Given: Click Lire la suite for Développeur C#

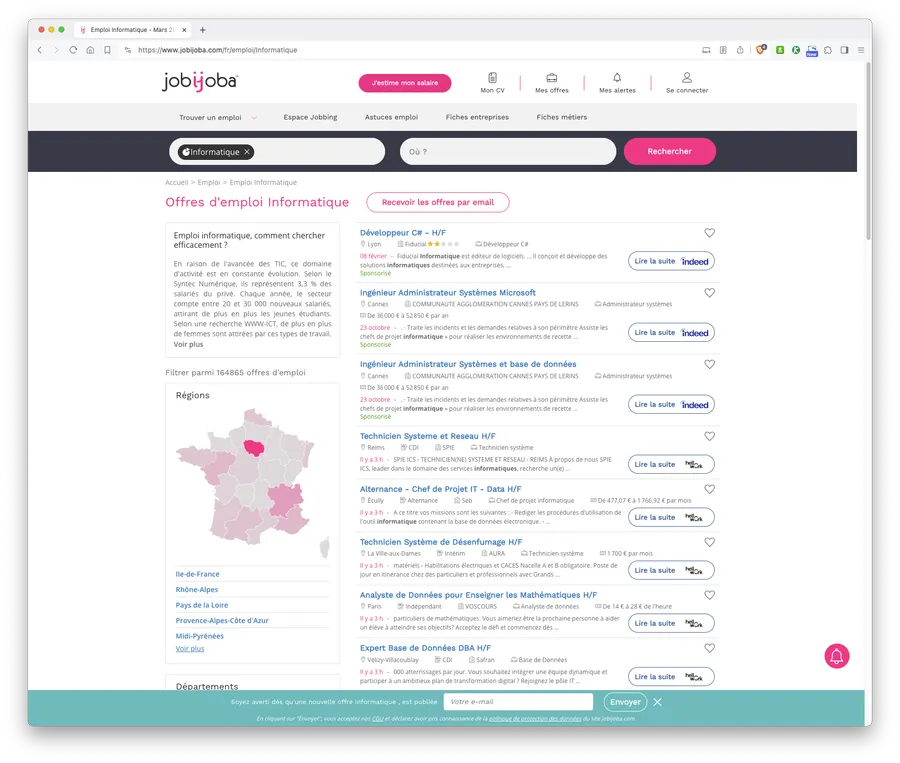Looking at the screenshot, I should pyautogui.click(x=671, y=261).
